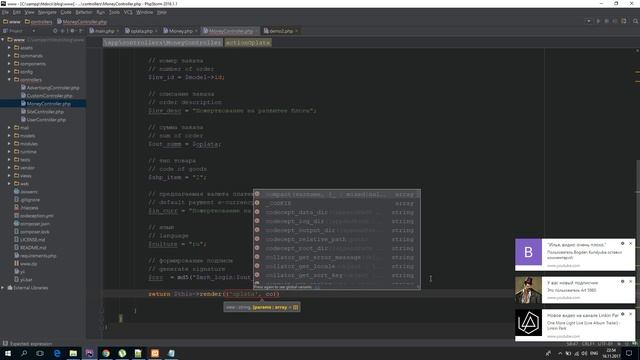The height and width of the screenshot is (360, 640).
Task: Choose _COOKIE from autocomplete list
Action: click(x=337, y=203)
